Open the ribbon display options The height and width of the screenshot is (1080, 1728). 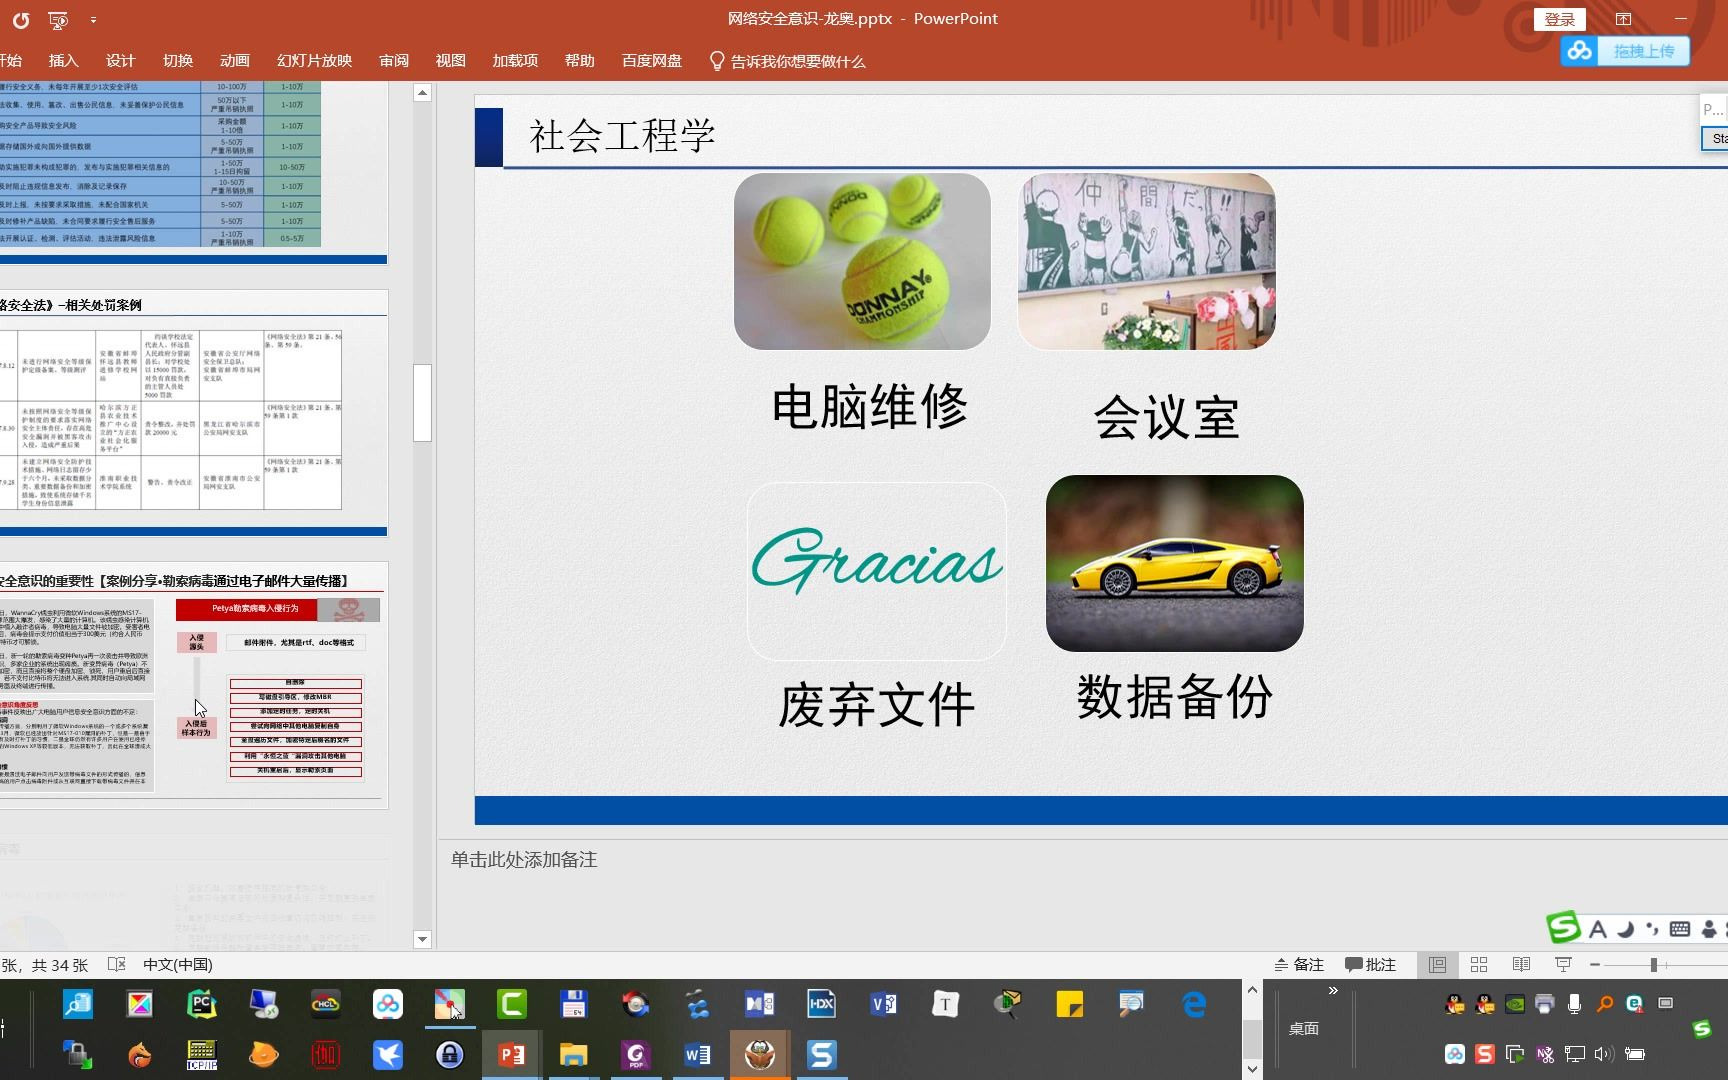click(1623, 19)
